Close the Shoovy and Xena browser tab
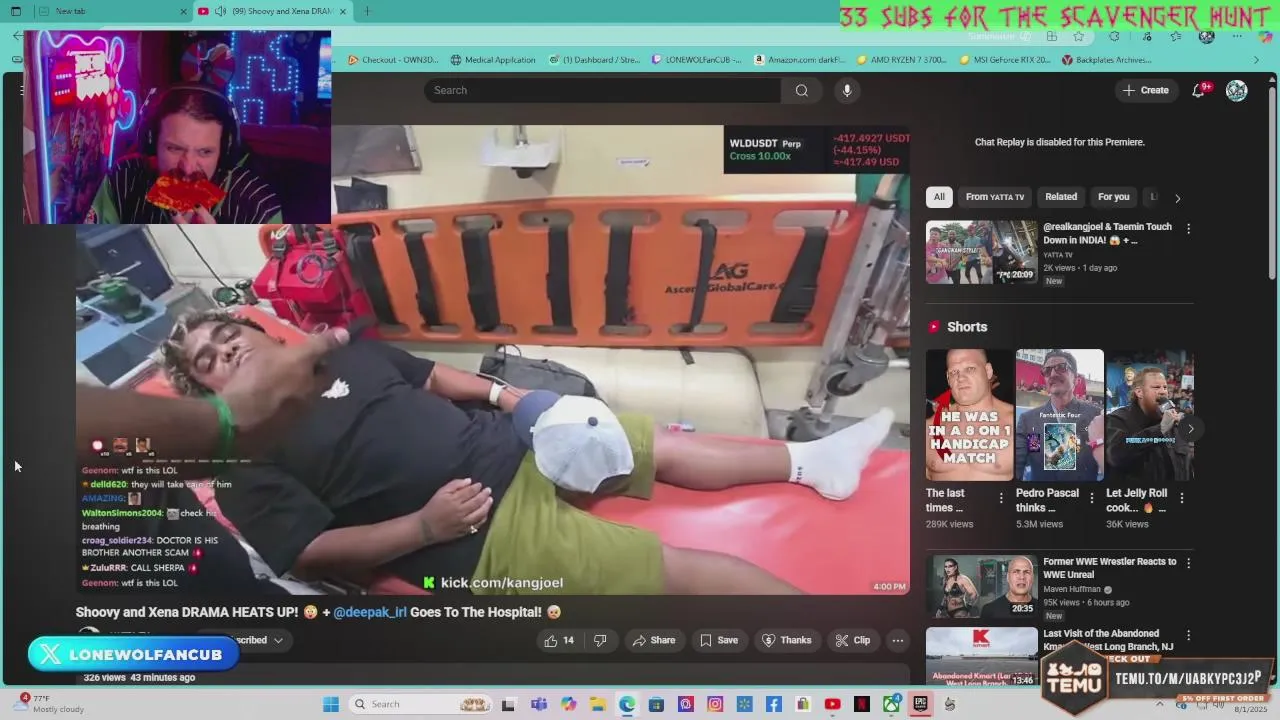 343,11
